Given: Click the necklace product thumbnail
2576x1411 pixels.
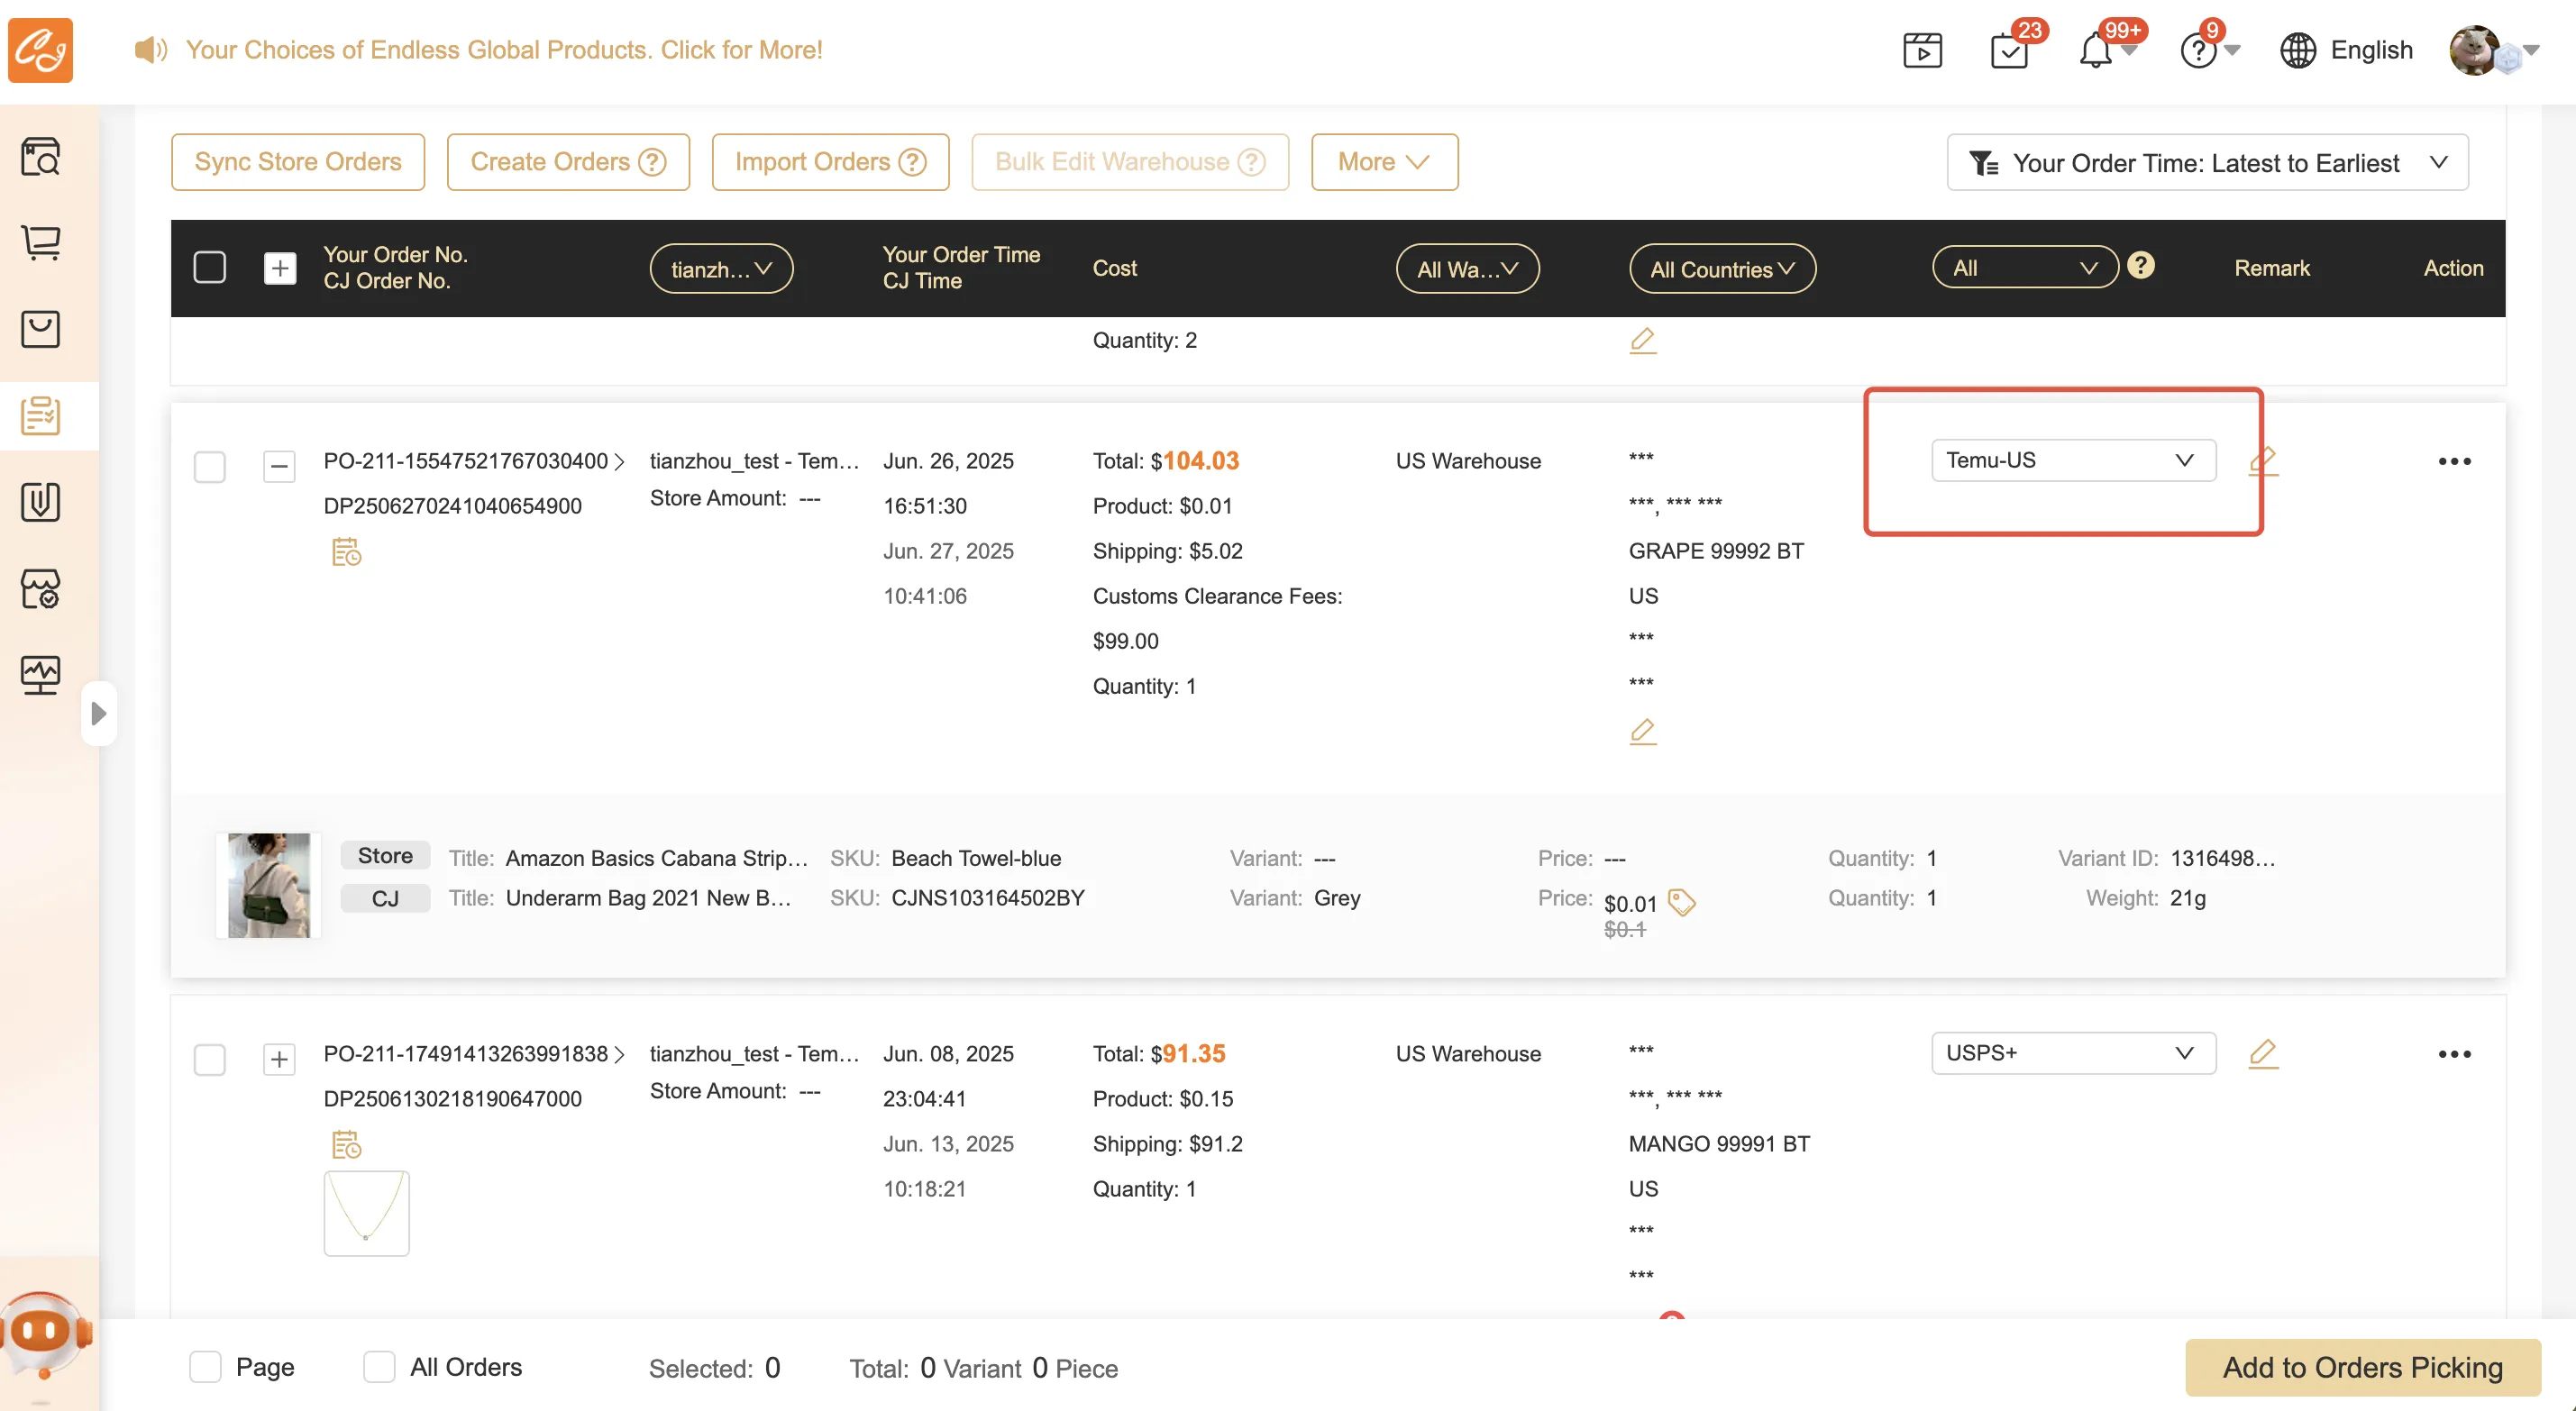Looking at the screenshot, I should [x=366, y=1213].
